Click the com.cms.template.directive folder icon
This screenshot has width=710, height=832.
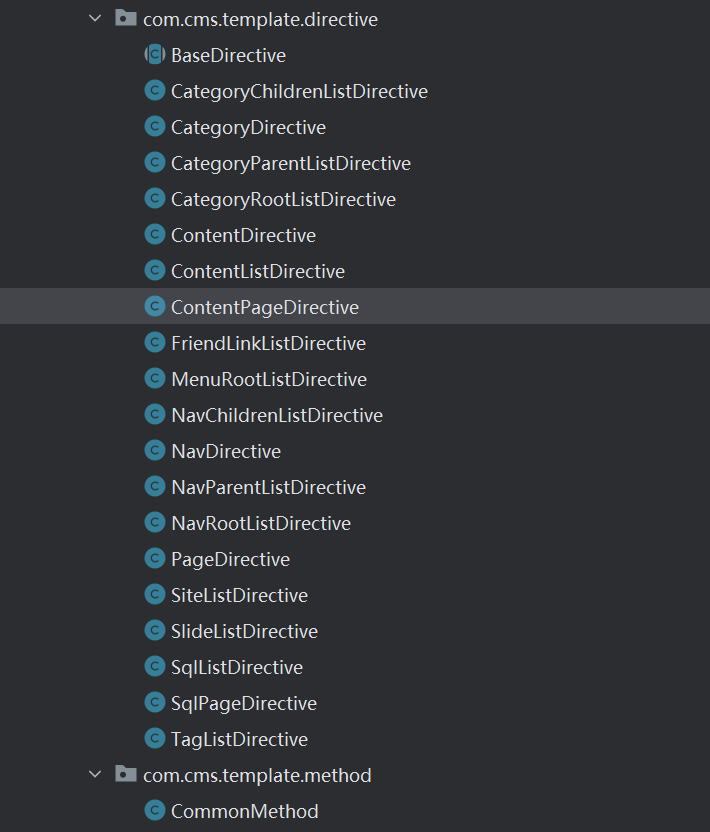pos(126,18)
